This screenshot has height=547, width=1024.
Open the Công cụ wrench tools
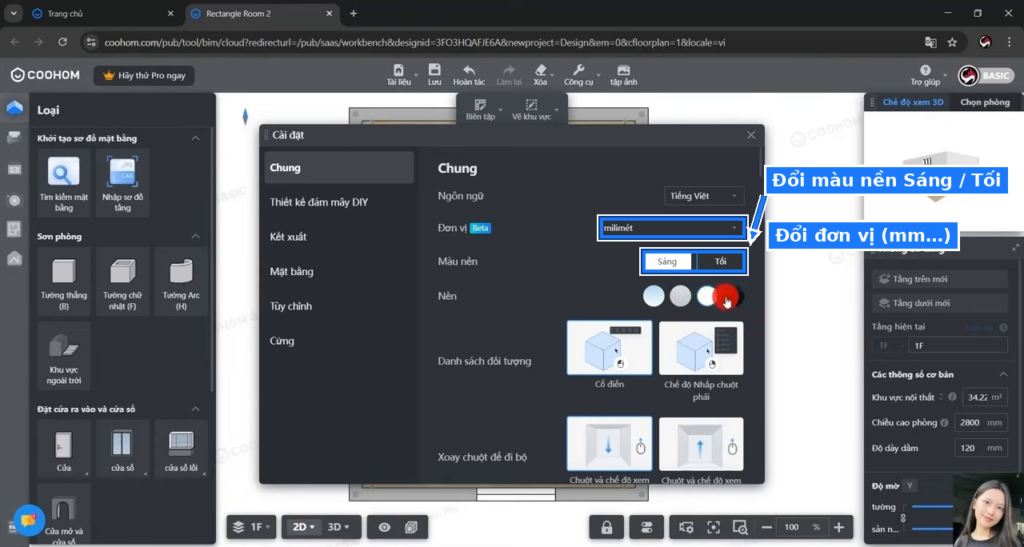click(579, 70)
